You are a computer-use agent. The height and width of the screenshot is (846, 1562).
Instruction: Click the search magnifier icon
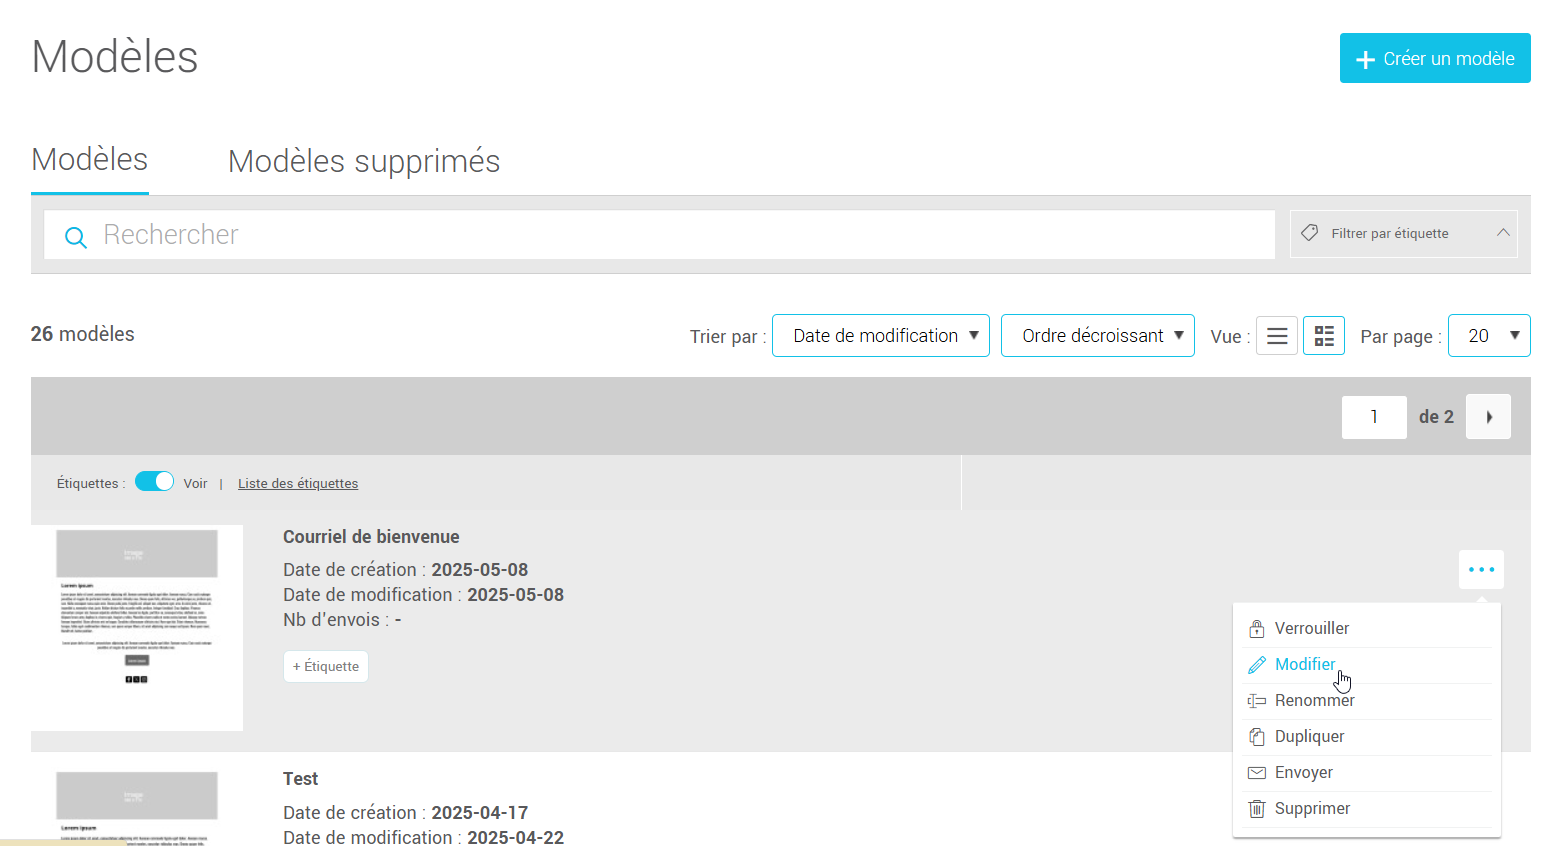coord(75,237)
